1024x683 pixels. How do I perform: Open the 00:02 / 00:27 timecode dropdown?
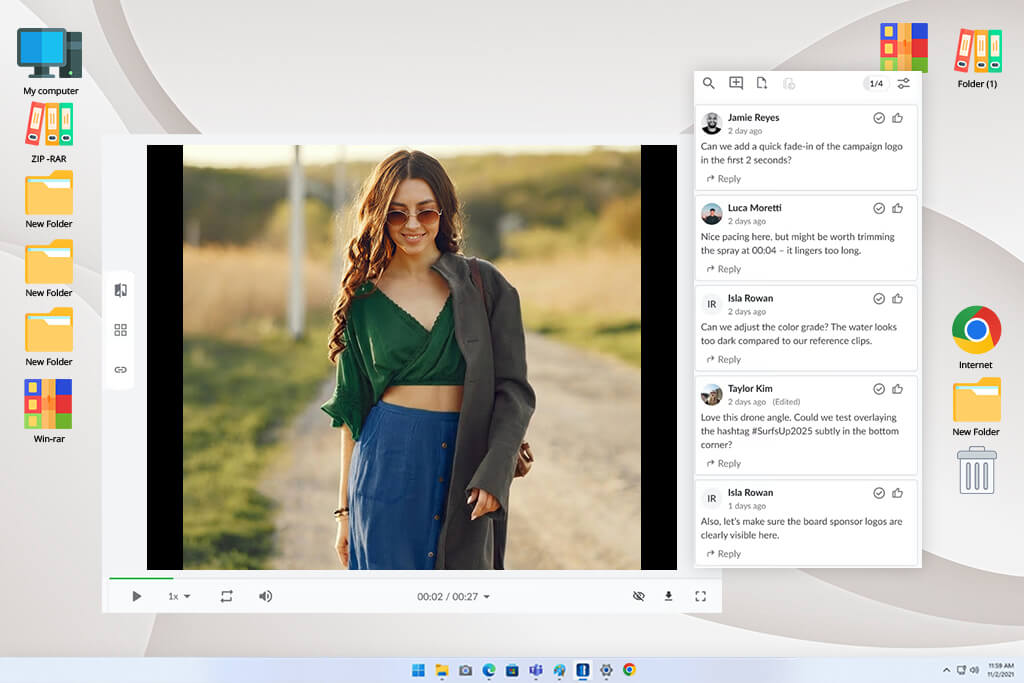pyautogui.click(x=453, y=597)
